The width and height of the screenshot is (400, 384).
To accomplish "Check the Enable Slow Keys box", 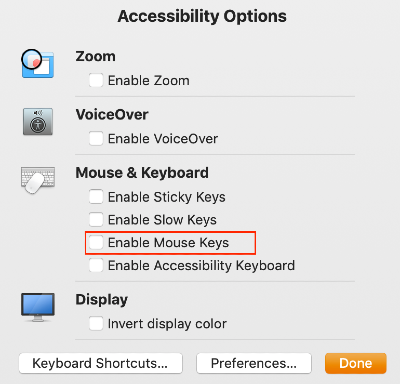I will point(96,219).
